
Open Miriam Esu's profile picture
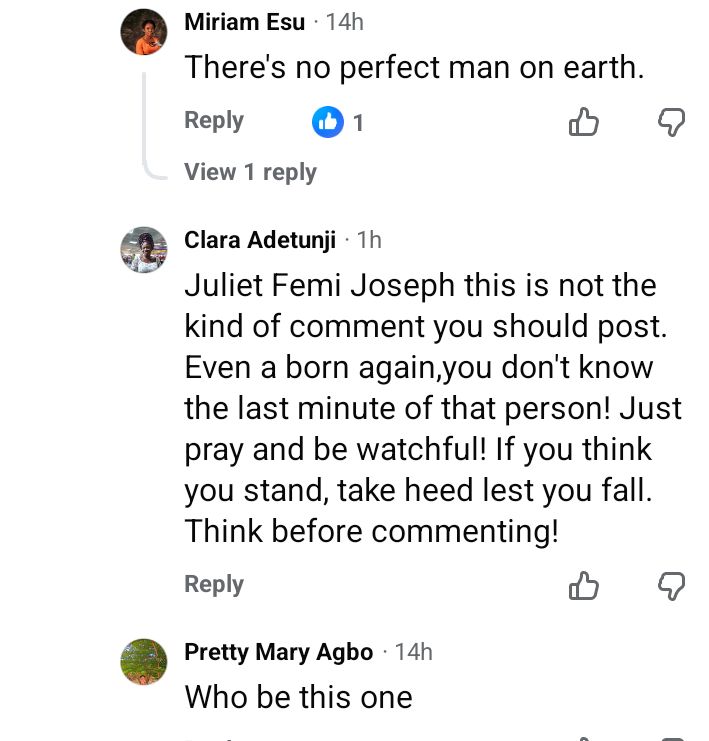[x=143, y=32]
